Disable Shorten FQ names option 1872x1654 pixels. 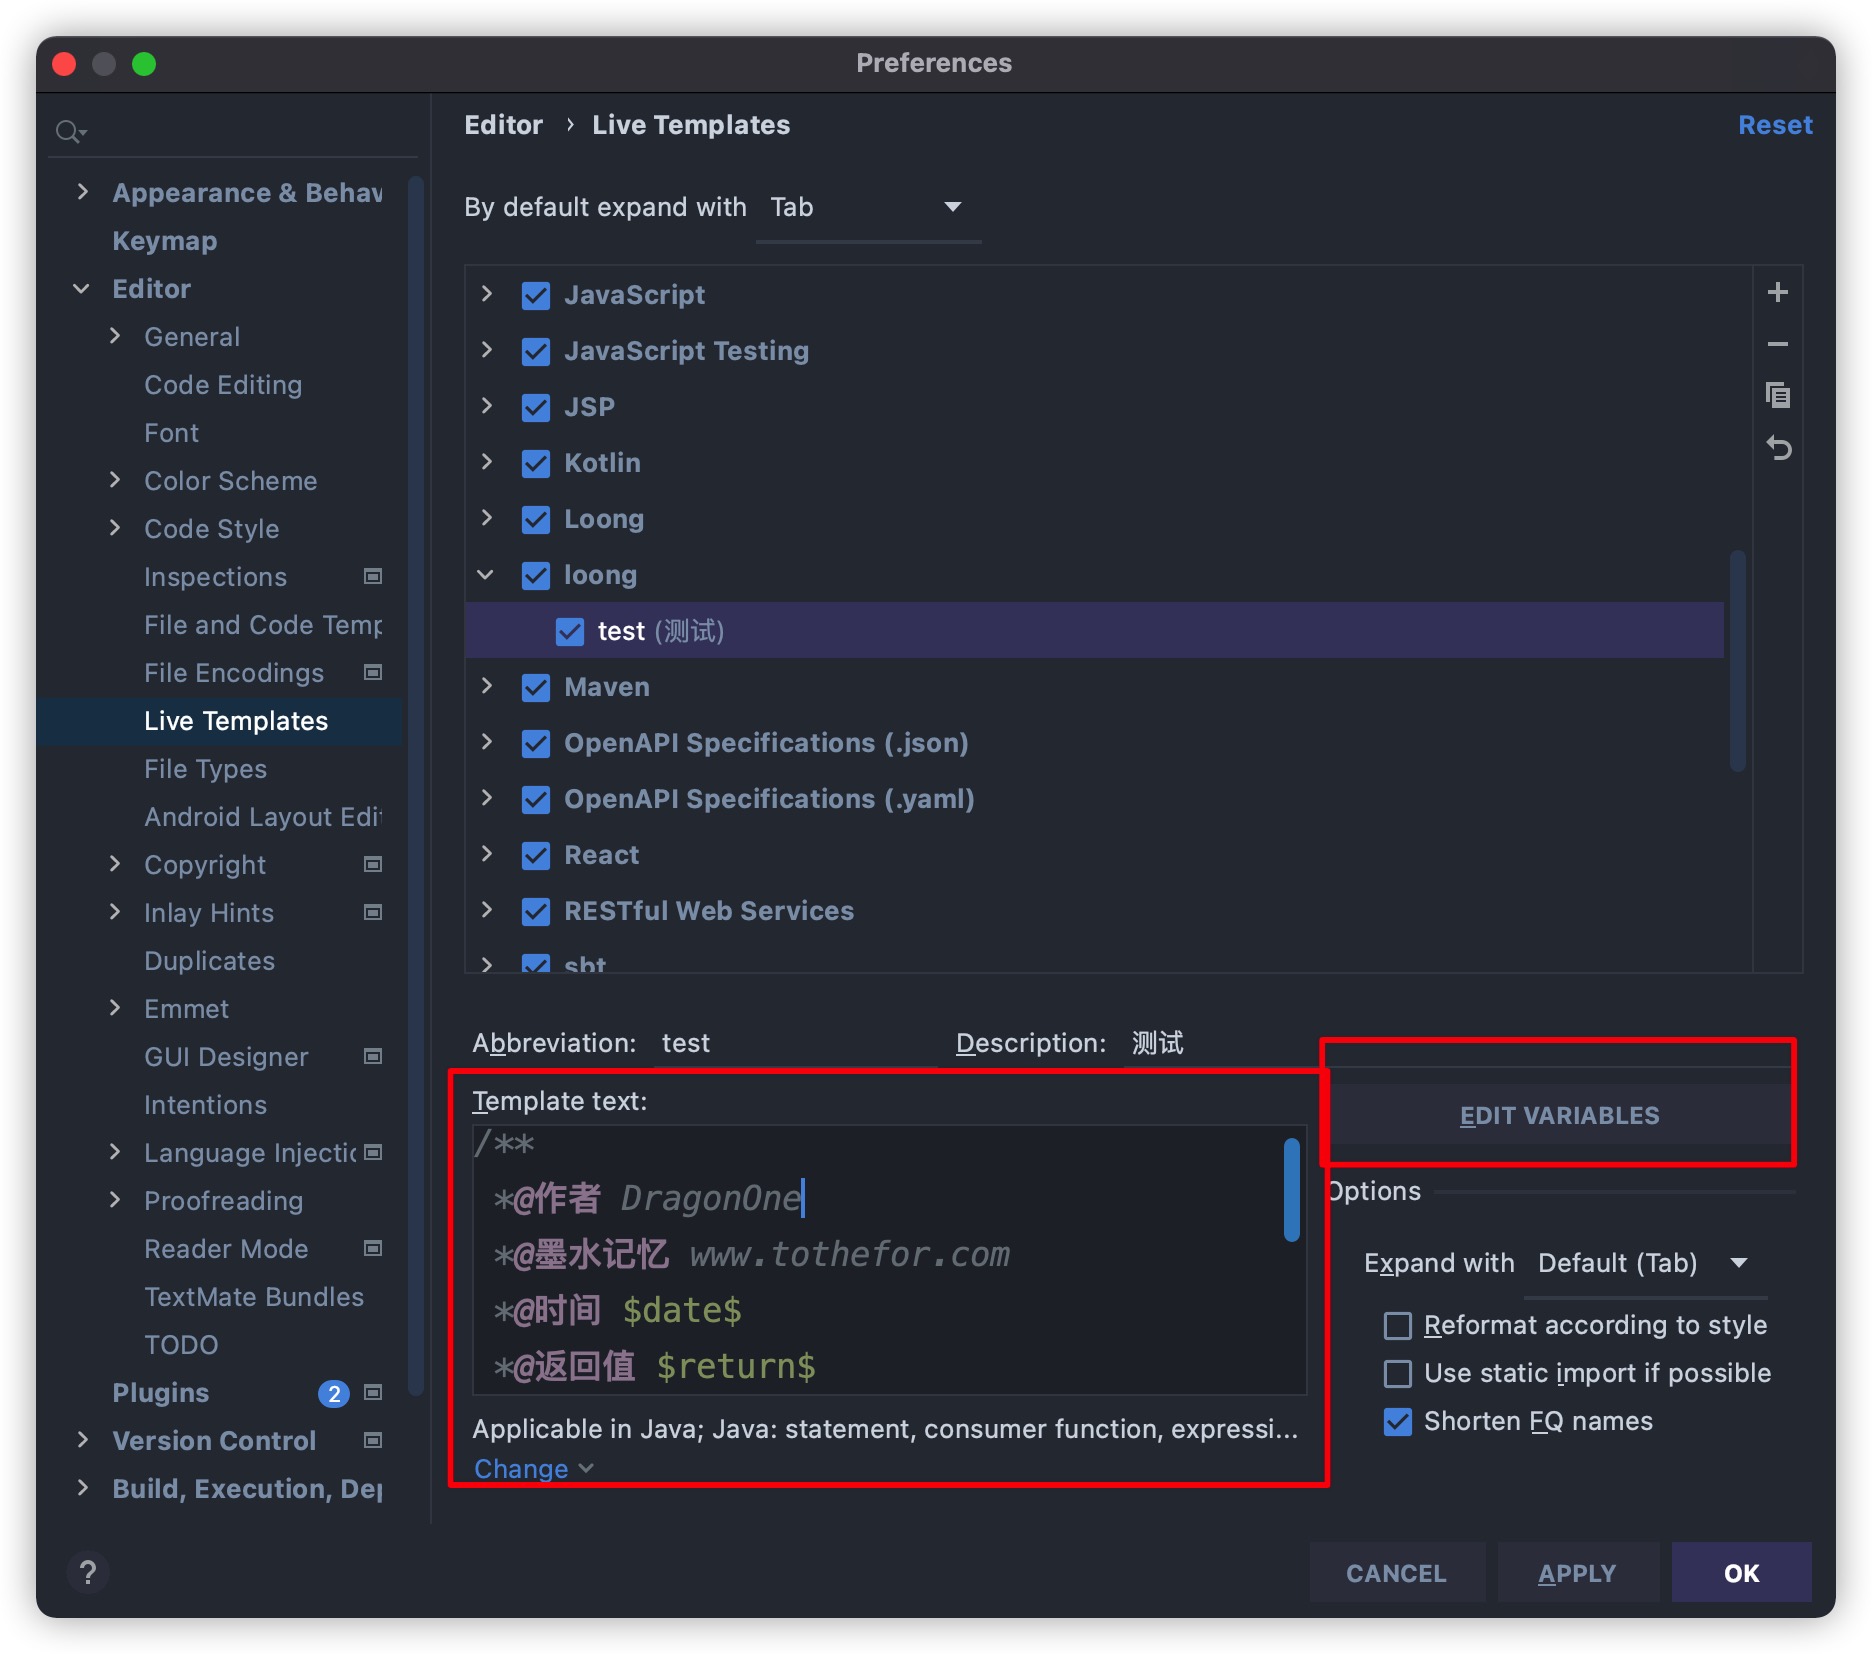[x=1398, y=1421]
